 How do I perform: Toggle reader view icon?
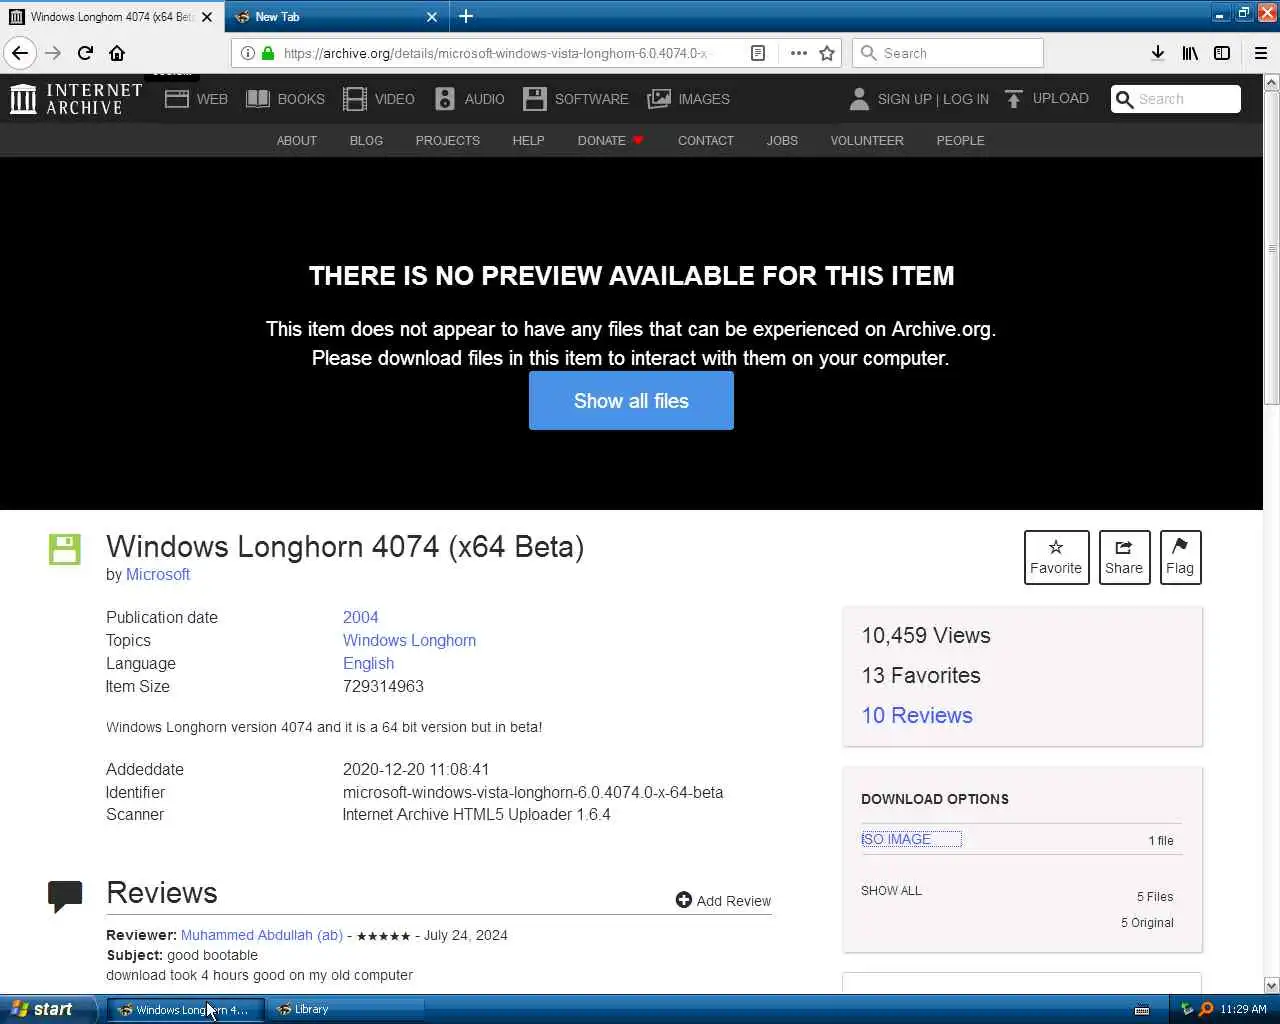(758, 53)
